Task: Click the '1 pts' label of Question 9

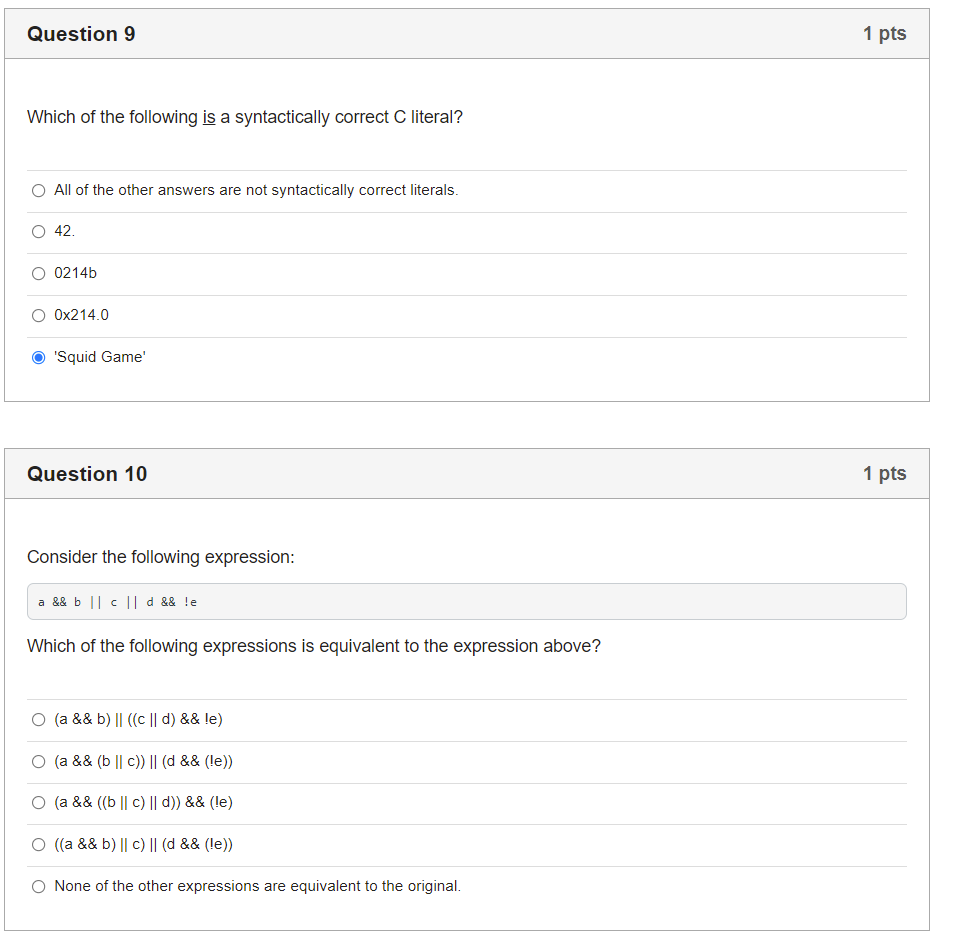Action: (884, 33)
